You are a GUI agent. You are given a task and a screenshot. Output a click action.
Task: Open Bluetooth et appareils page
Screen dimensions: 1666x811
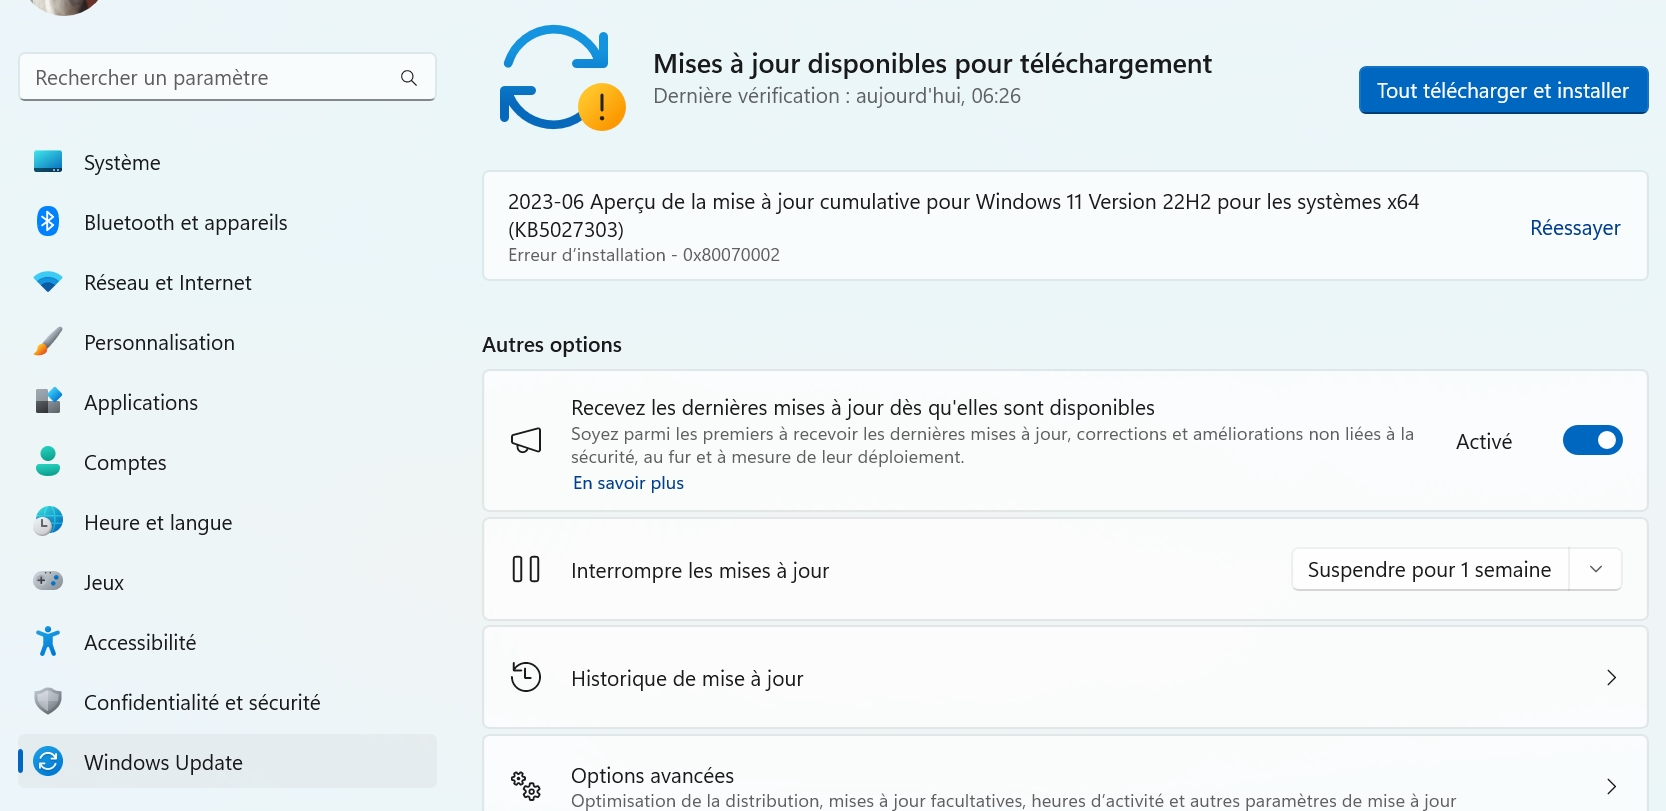[x=227, y=222]
